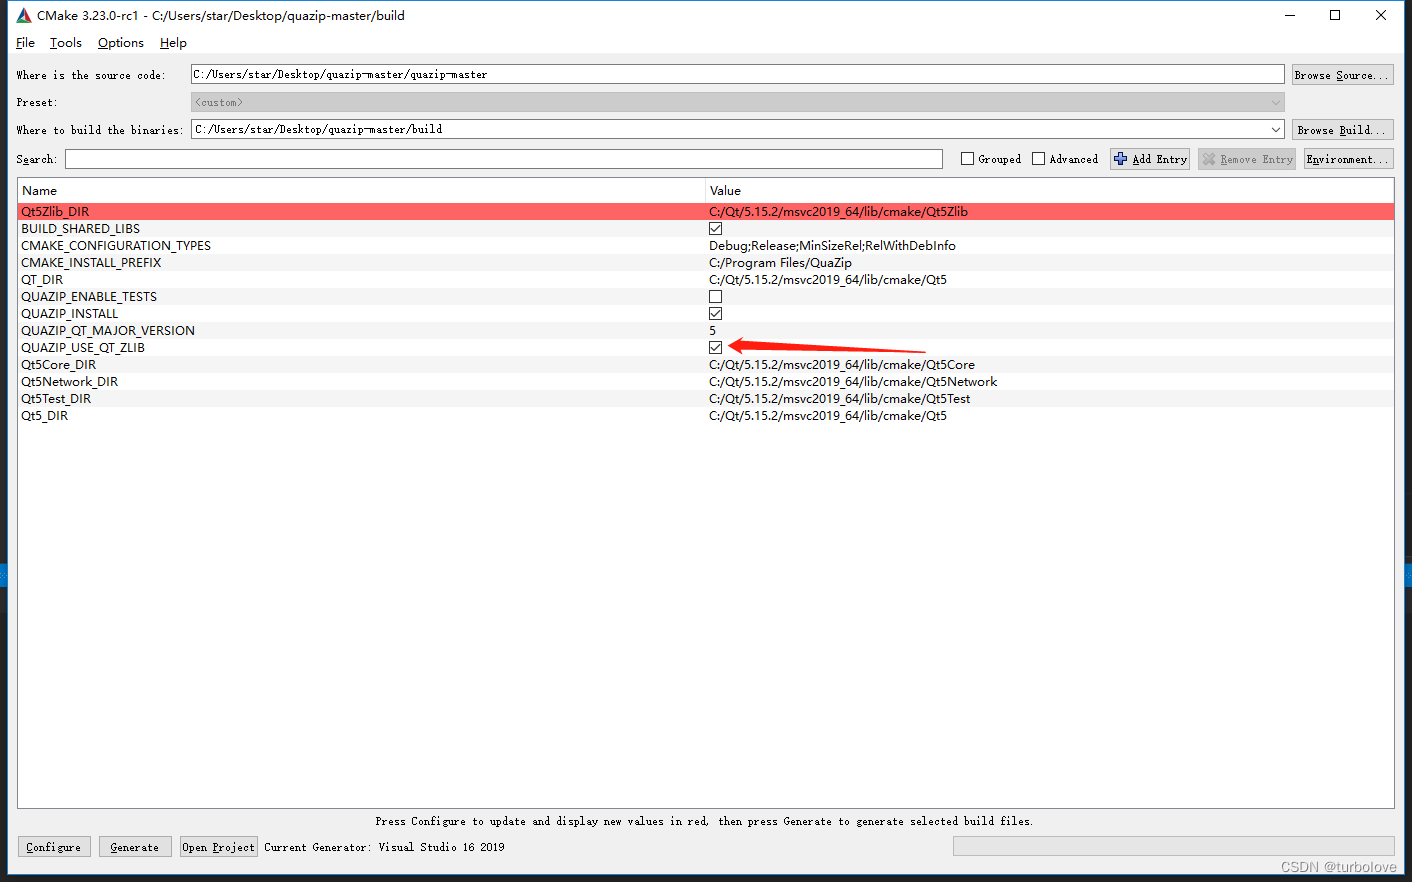Toggle QUAZIP_ENABLE_TESTS checkbox
This screenshot has height=882, width=1412.
(x=715, y=297)
